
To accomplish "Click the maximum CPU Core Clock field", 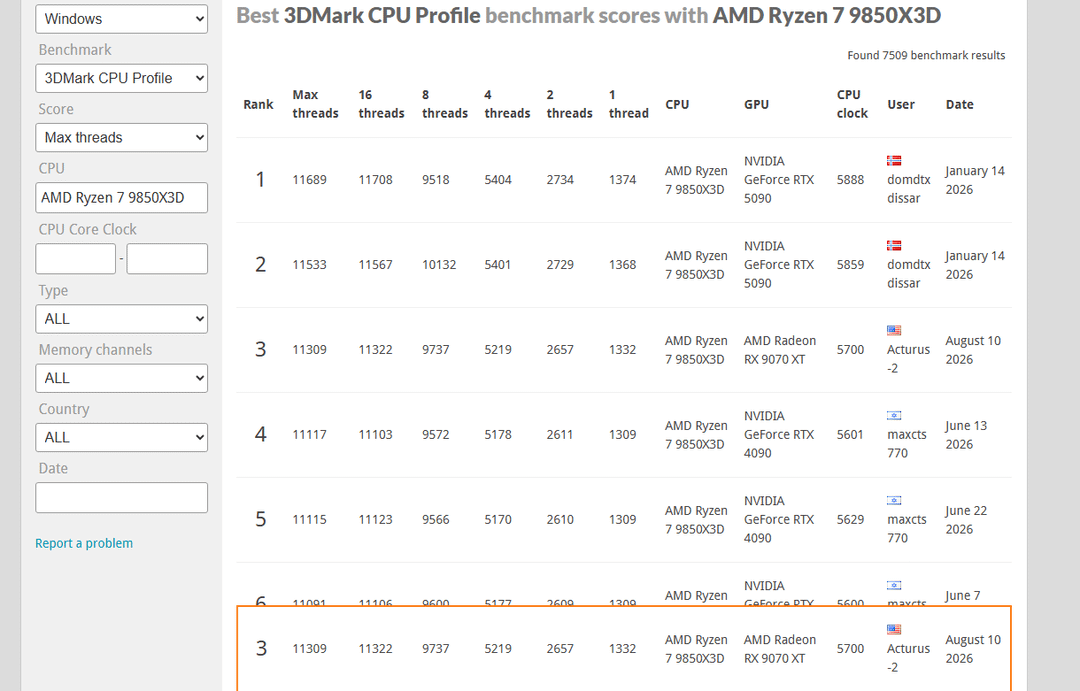I will (167, 258).
